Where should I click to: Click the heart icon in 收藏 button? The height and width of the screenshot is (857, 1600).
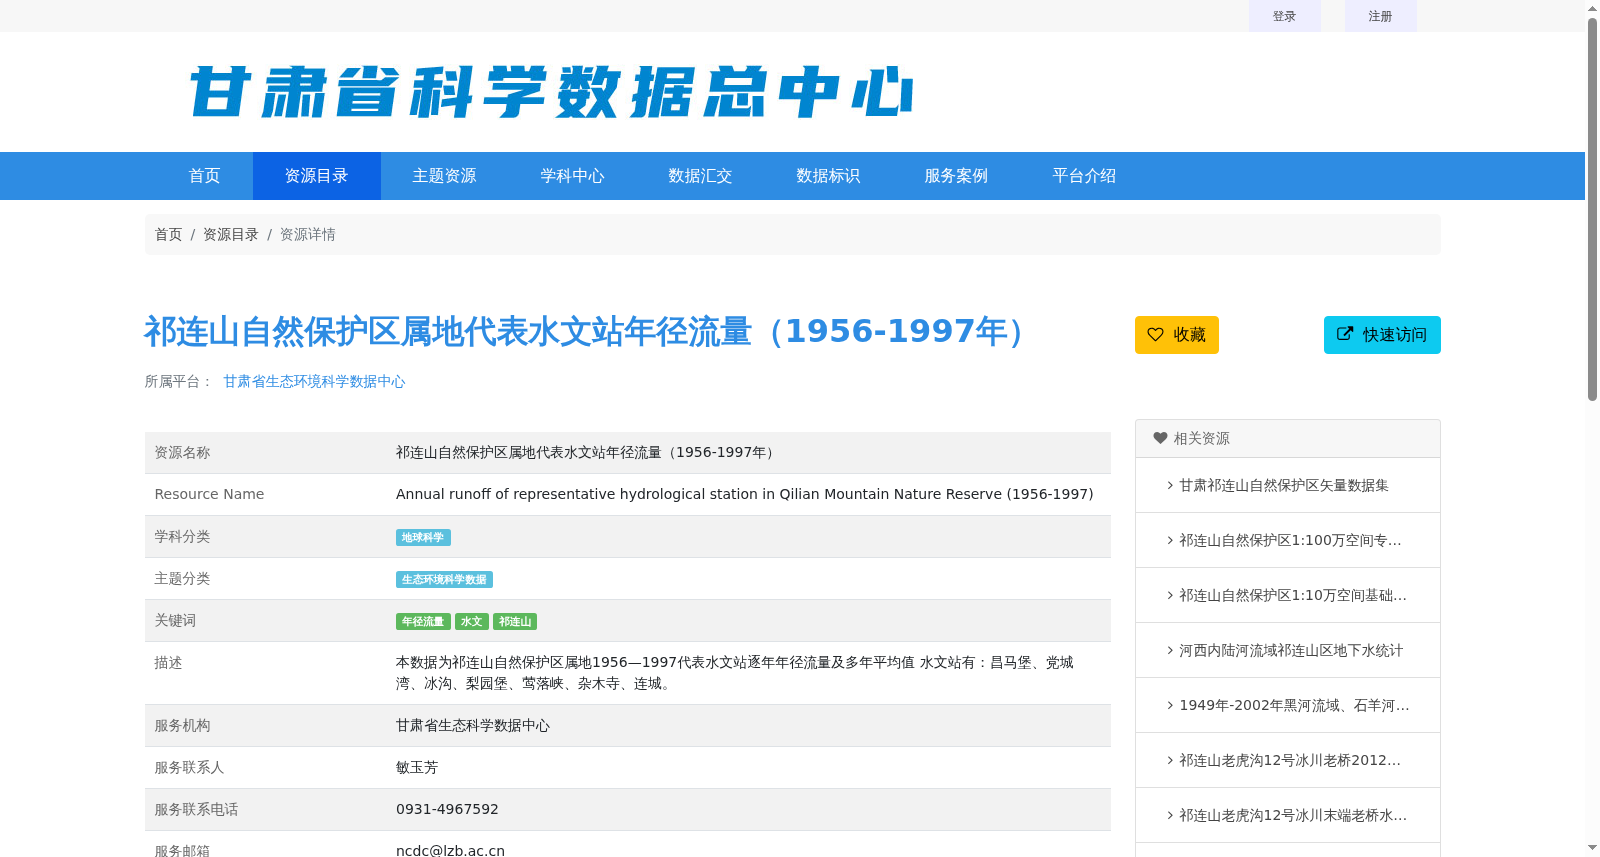tap(1155, 335)
